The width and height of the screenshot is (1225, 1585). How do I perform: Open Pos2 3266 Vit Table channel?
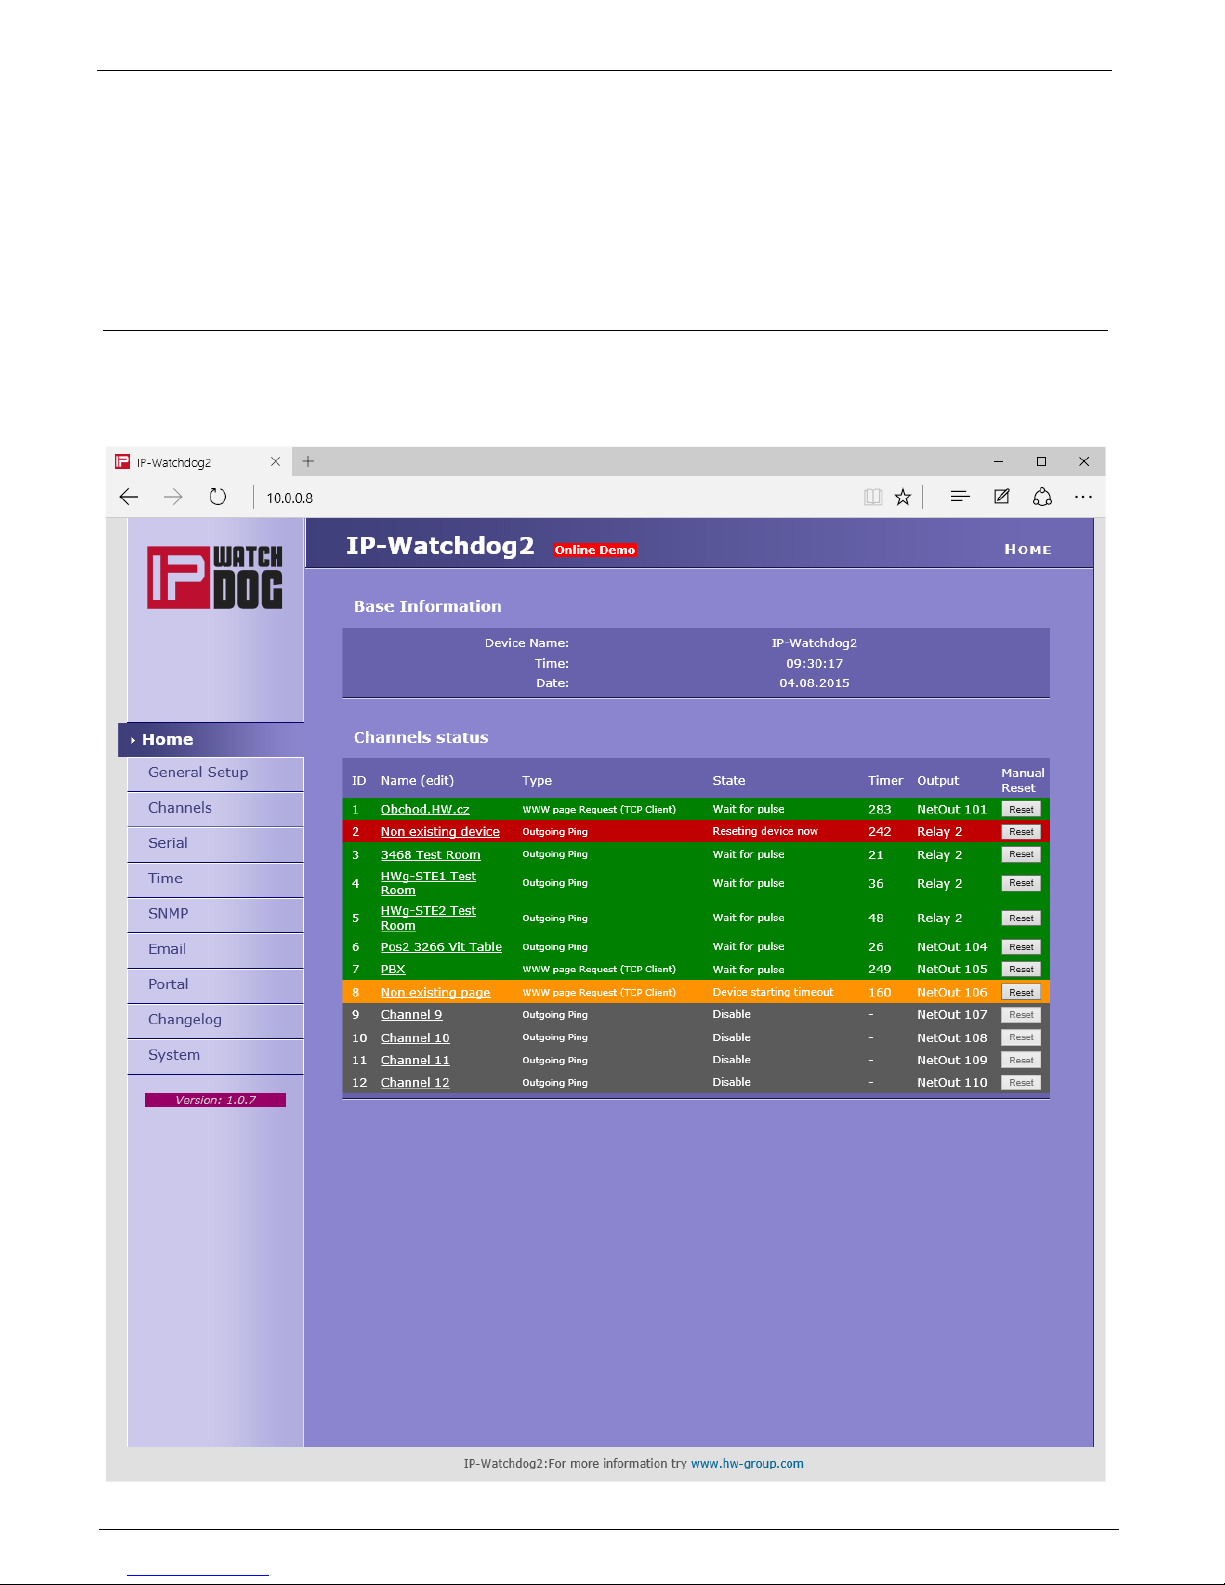[441, 947]
